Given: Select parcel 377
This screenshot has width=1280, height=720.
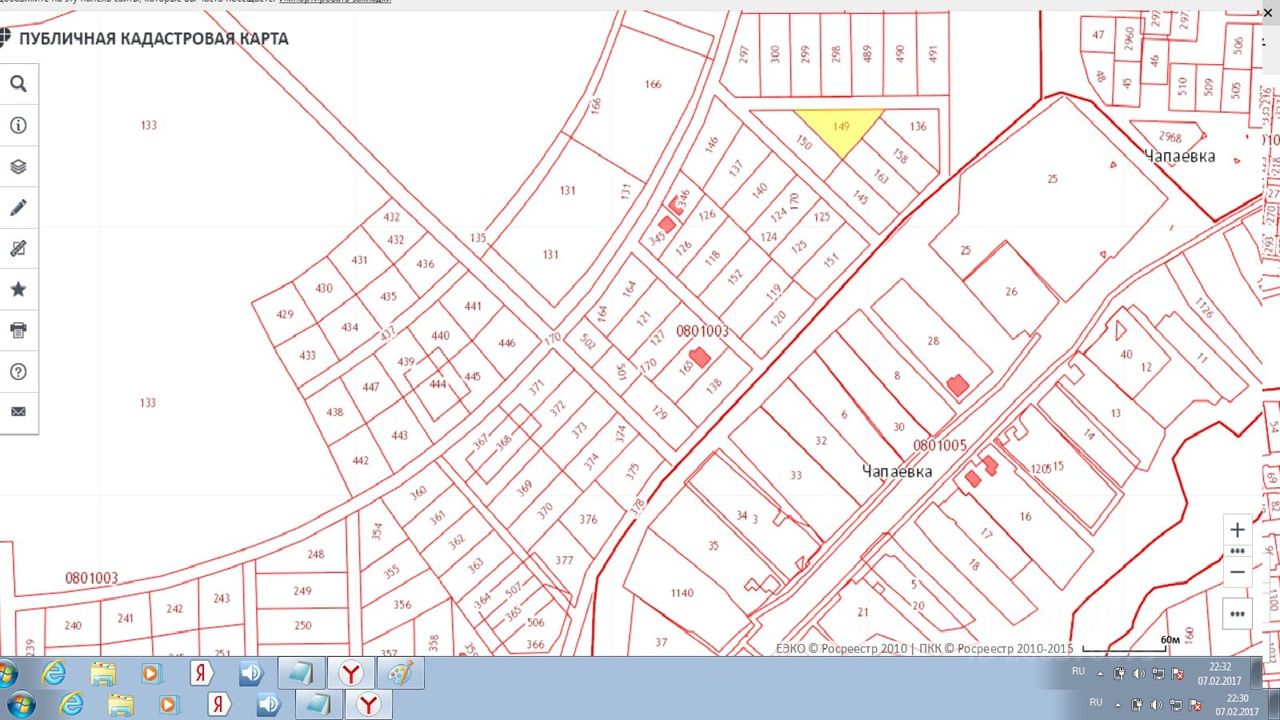Looking at the screenshot, I should [565, 560].
